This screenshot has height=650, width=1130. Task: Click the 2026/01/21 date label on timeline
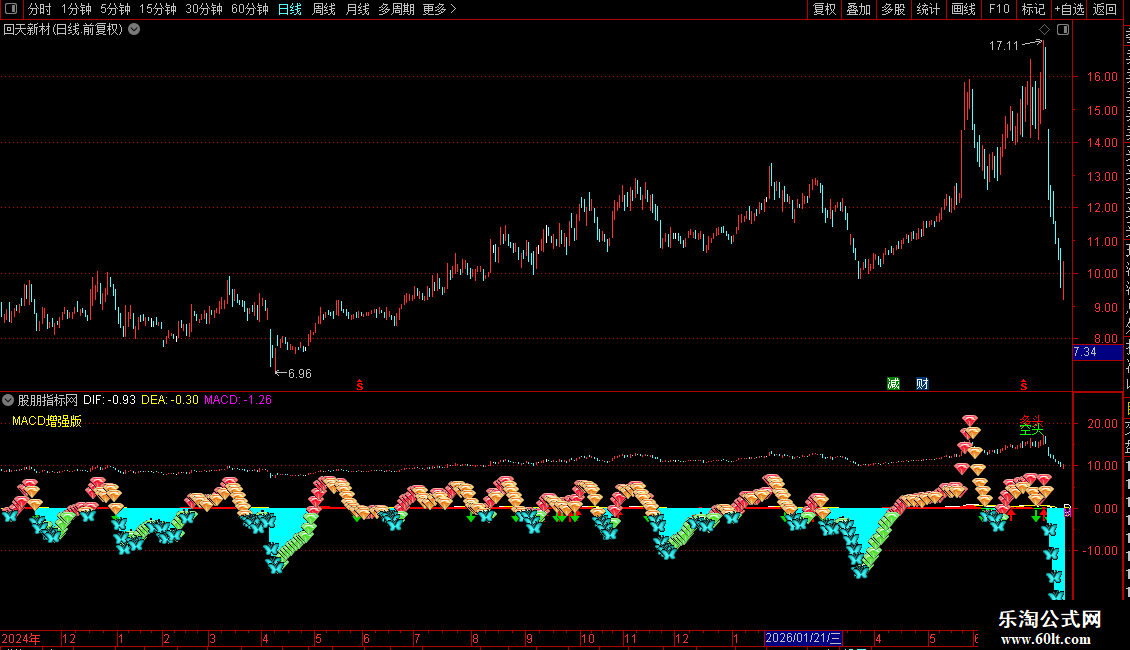coord(803,638)
